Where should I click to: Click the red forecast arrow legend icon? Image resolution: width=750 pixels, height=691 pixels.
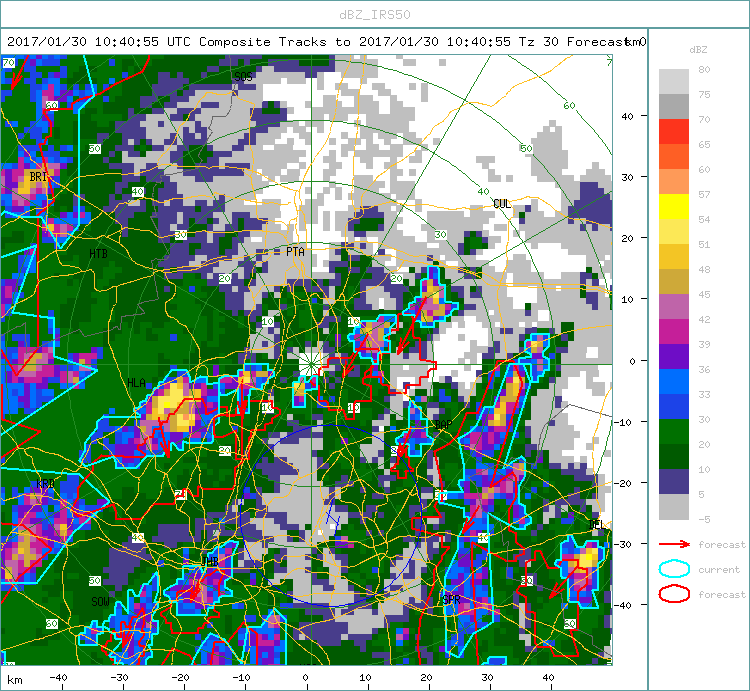[674, 544]
